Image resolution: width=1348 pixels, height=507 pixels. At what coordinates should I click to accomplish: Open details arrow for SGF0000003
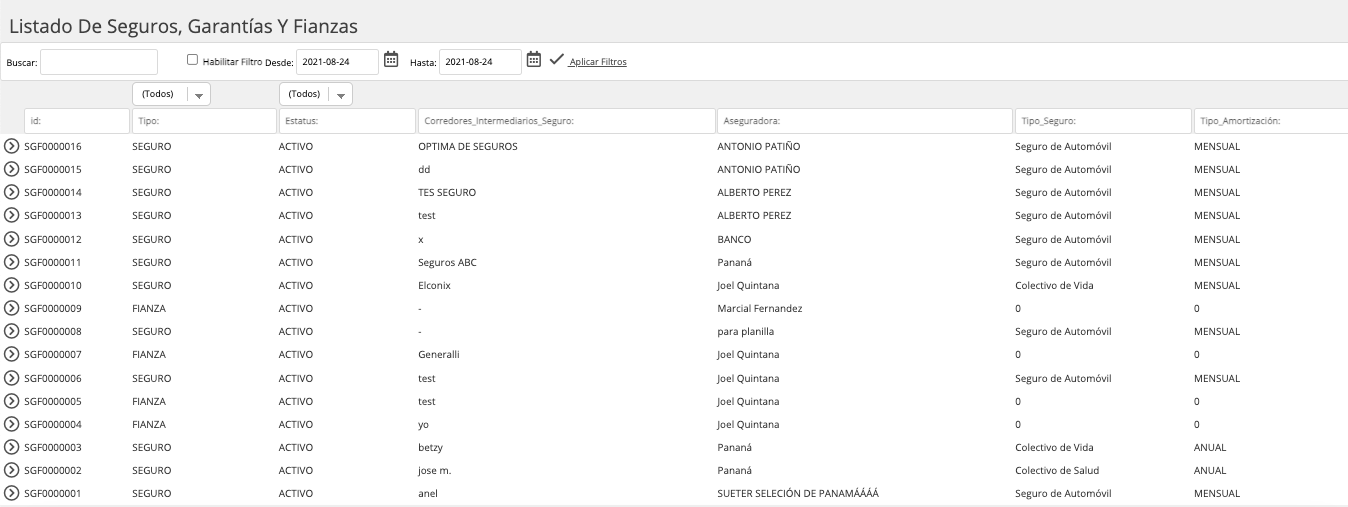(x=12, y=447)
